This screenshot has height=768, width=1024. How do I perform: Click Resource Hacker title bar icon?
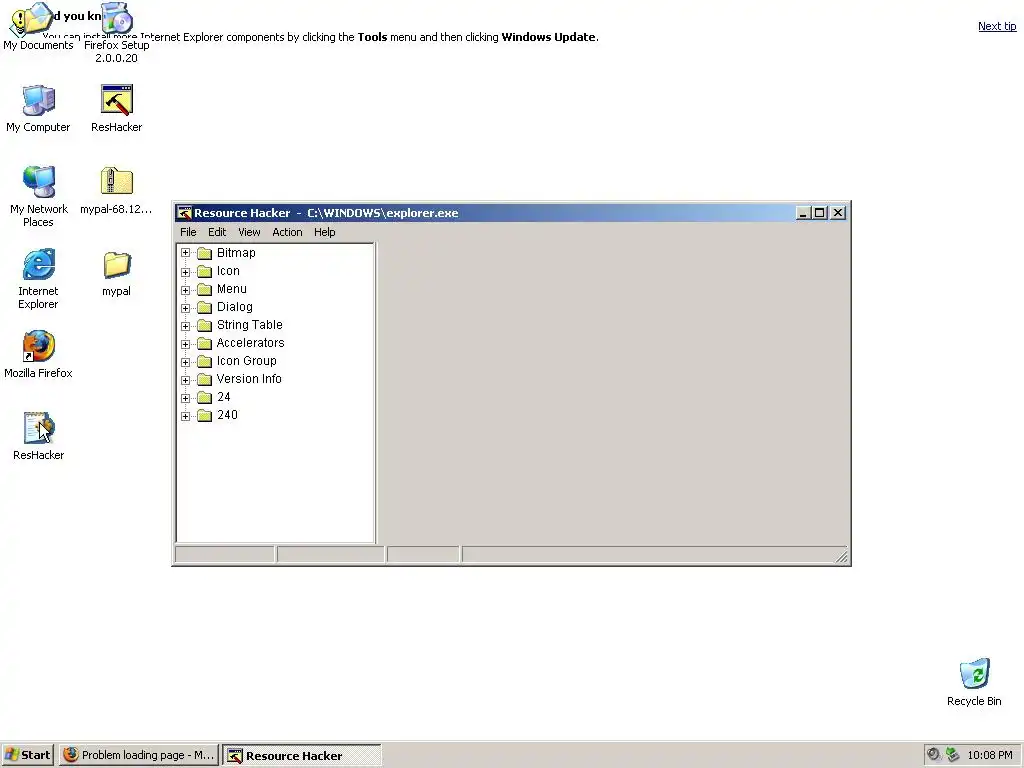(184, 213)
